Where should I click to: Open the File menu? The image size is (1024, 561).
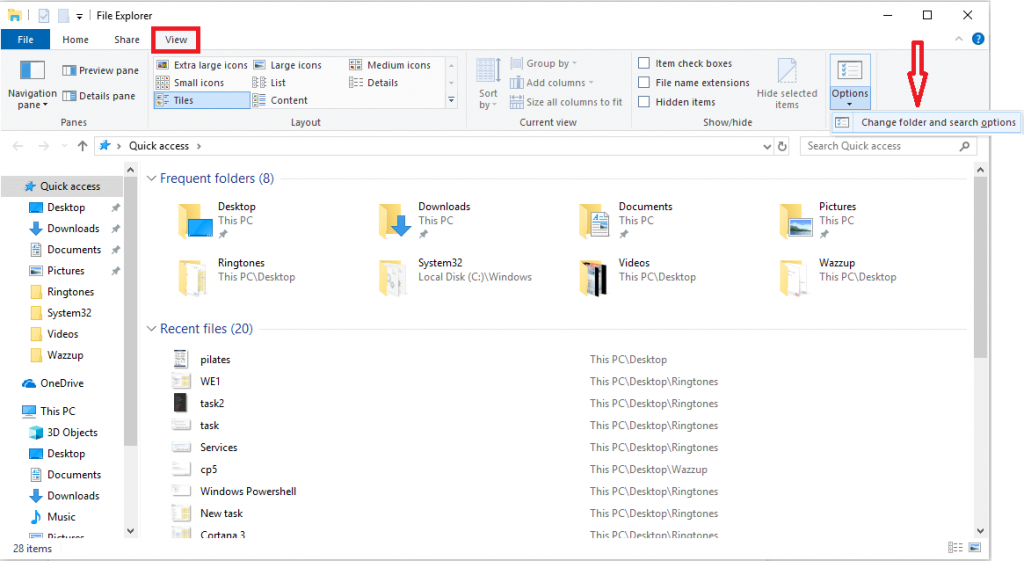(x=25, y=39)
